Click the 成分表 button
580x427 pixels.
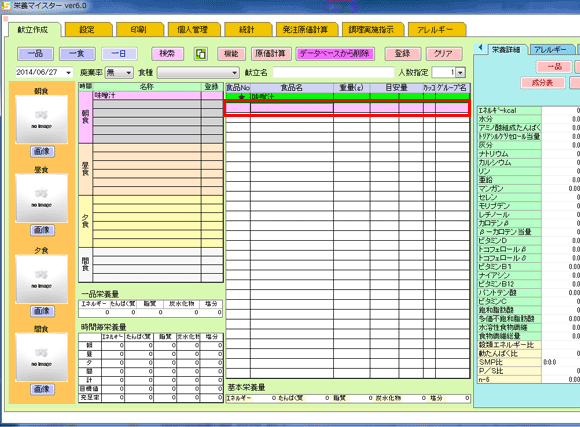[x=543, y=83]
